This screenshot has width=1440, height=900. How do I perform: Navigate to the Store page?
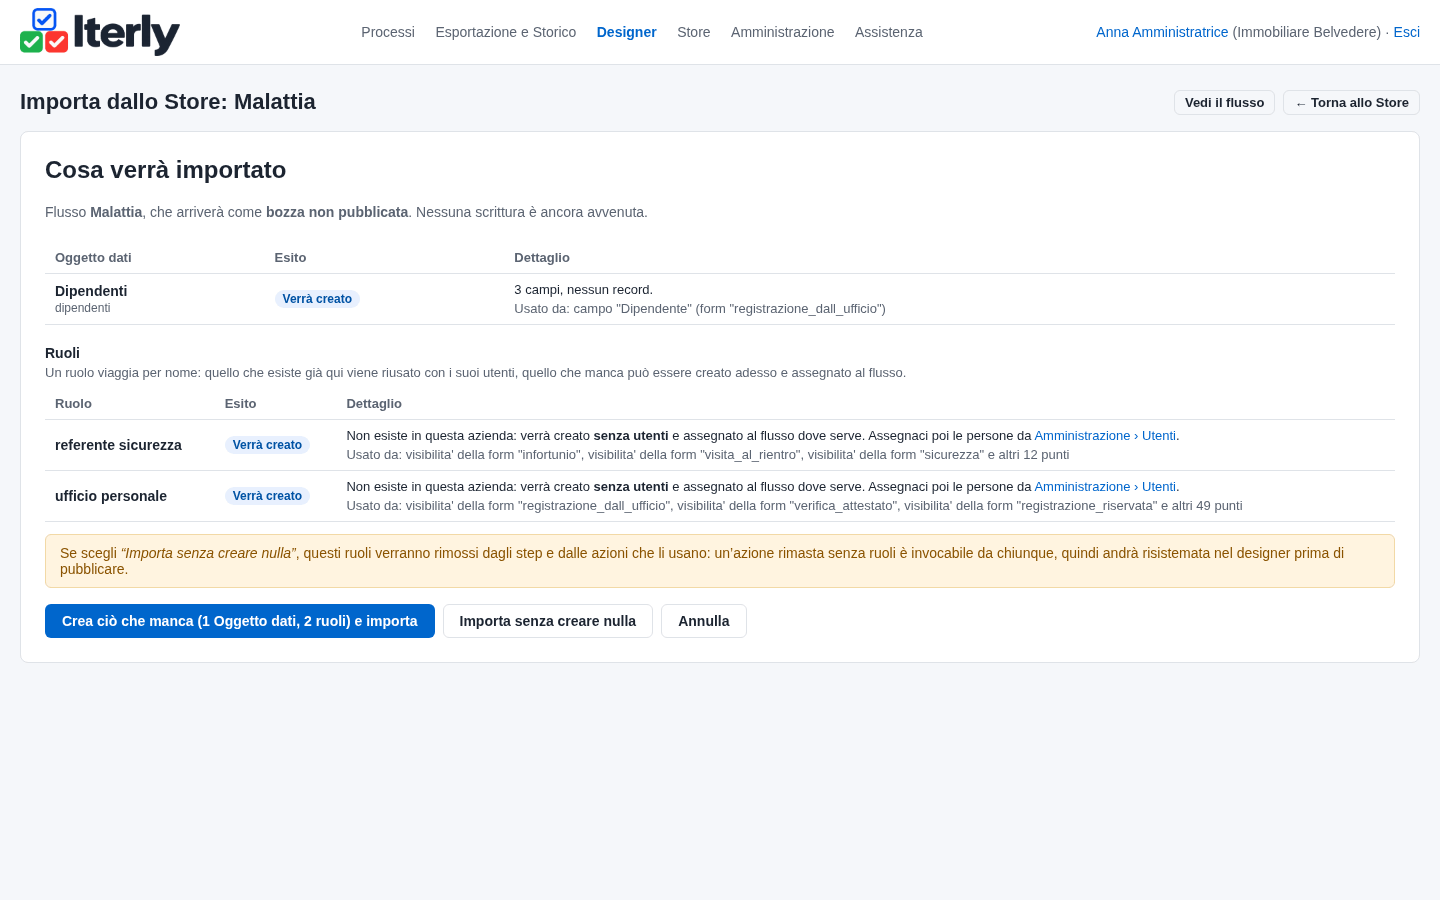[694, 32]
